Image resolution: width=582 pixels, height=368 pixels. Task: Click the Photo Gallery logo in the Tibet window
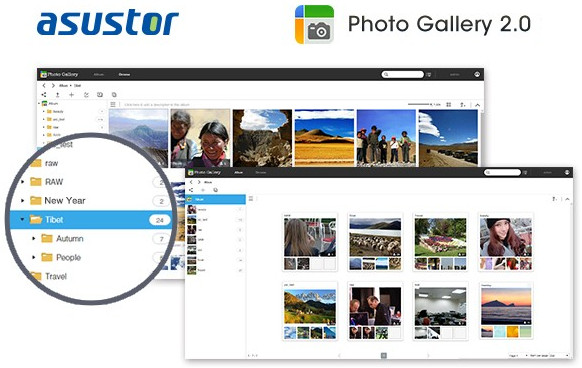click(x=59, y=74)
